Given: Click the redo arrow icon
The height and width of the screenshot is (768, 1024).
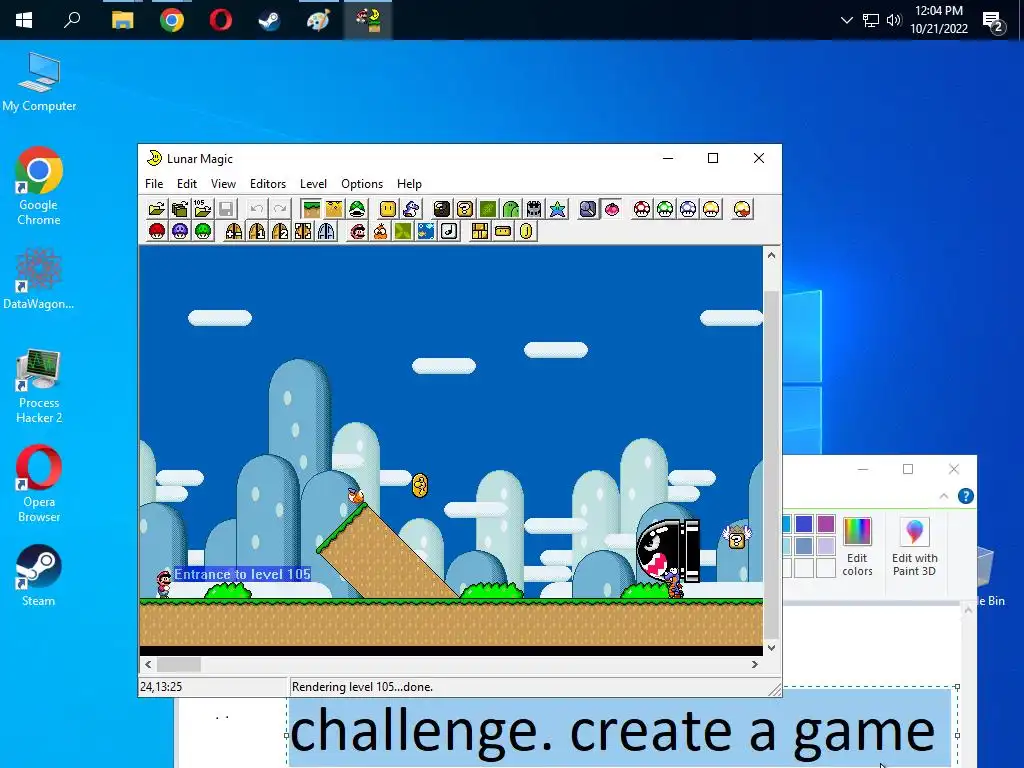Looking at the screenshot, I should point(280,209).
